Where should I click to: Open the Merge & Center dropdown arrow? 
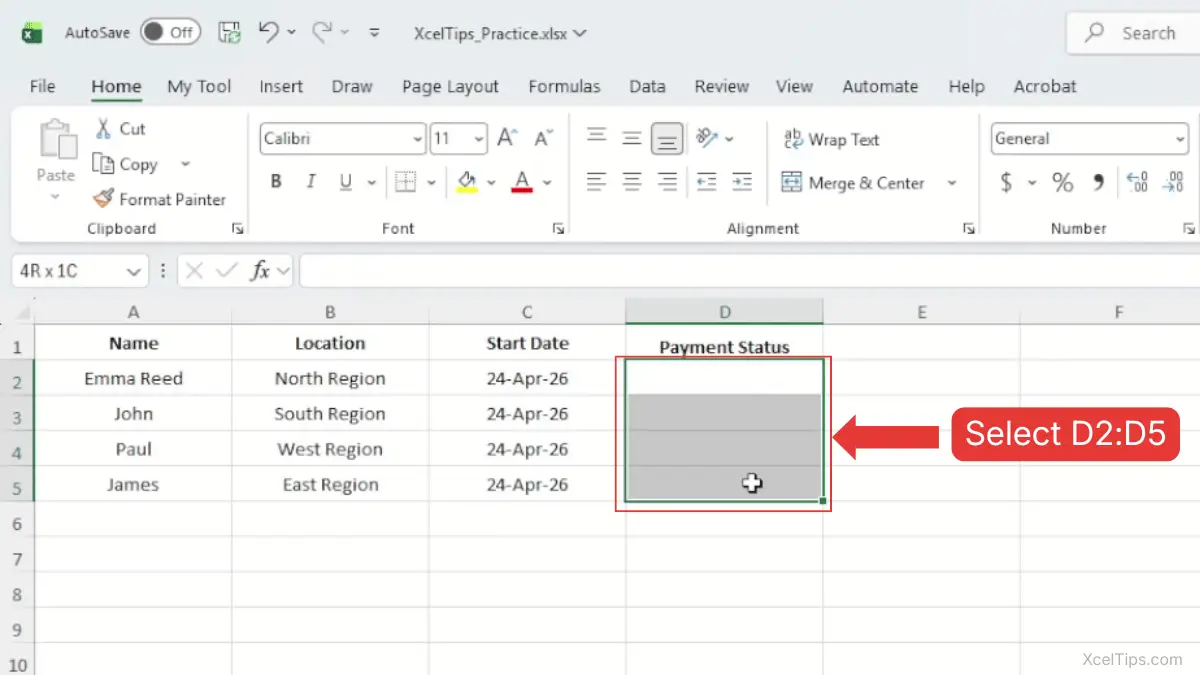(x=951, y=183)
